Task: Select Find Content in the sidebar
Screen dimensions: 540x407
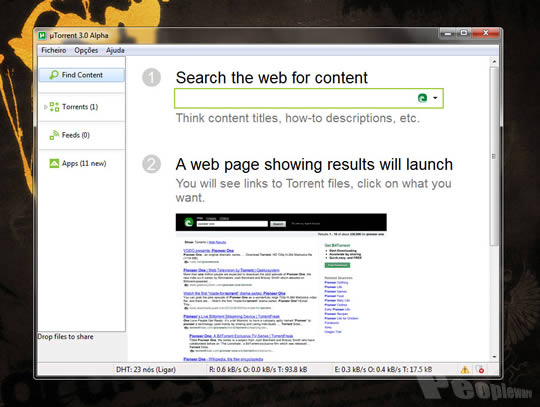Action: point(82,75)
